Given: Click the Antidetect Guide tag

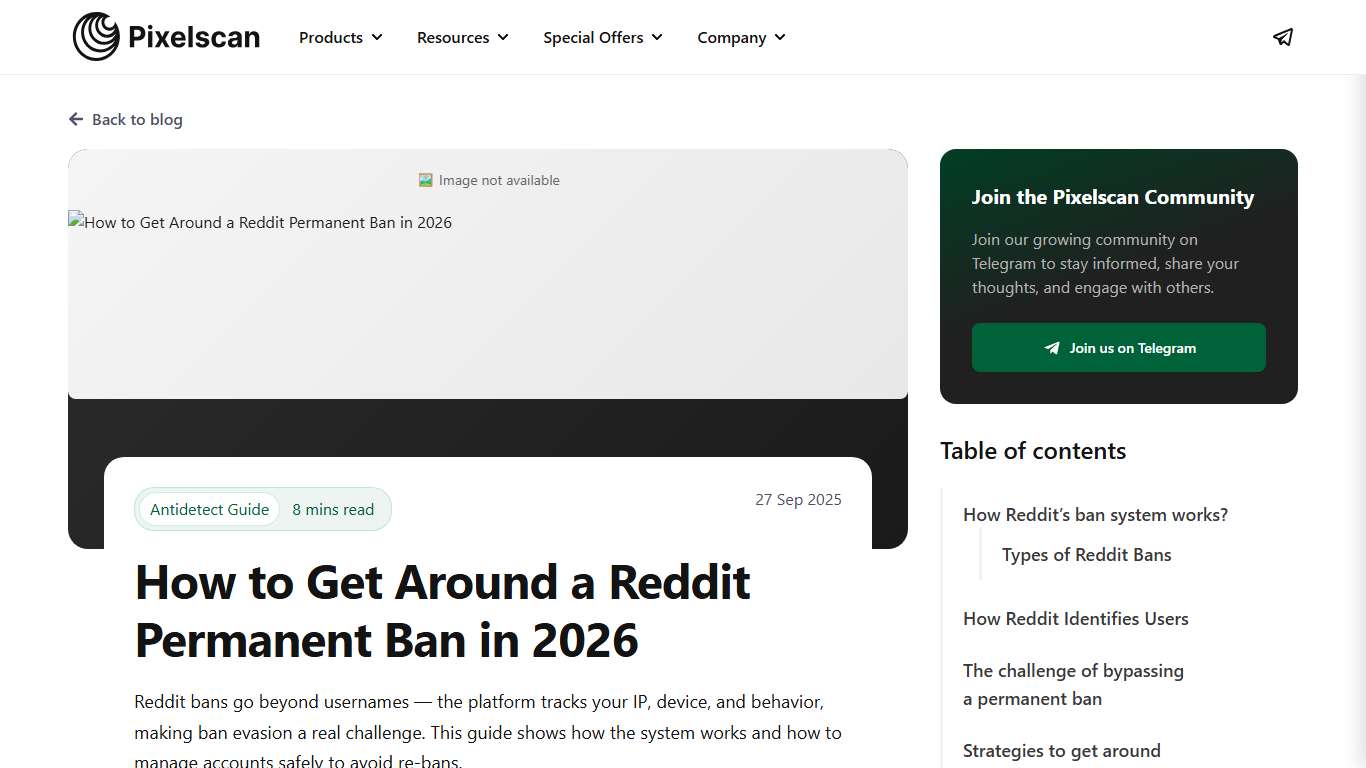Looking at the screenshot, I should pyautogui.click(x=209, y=509).
